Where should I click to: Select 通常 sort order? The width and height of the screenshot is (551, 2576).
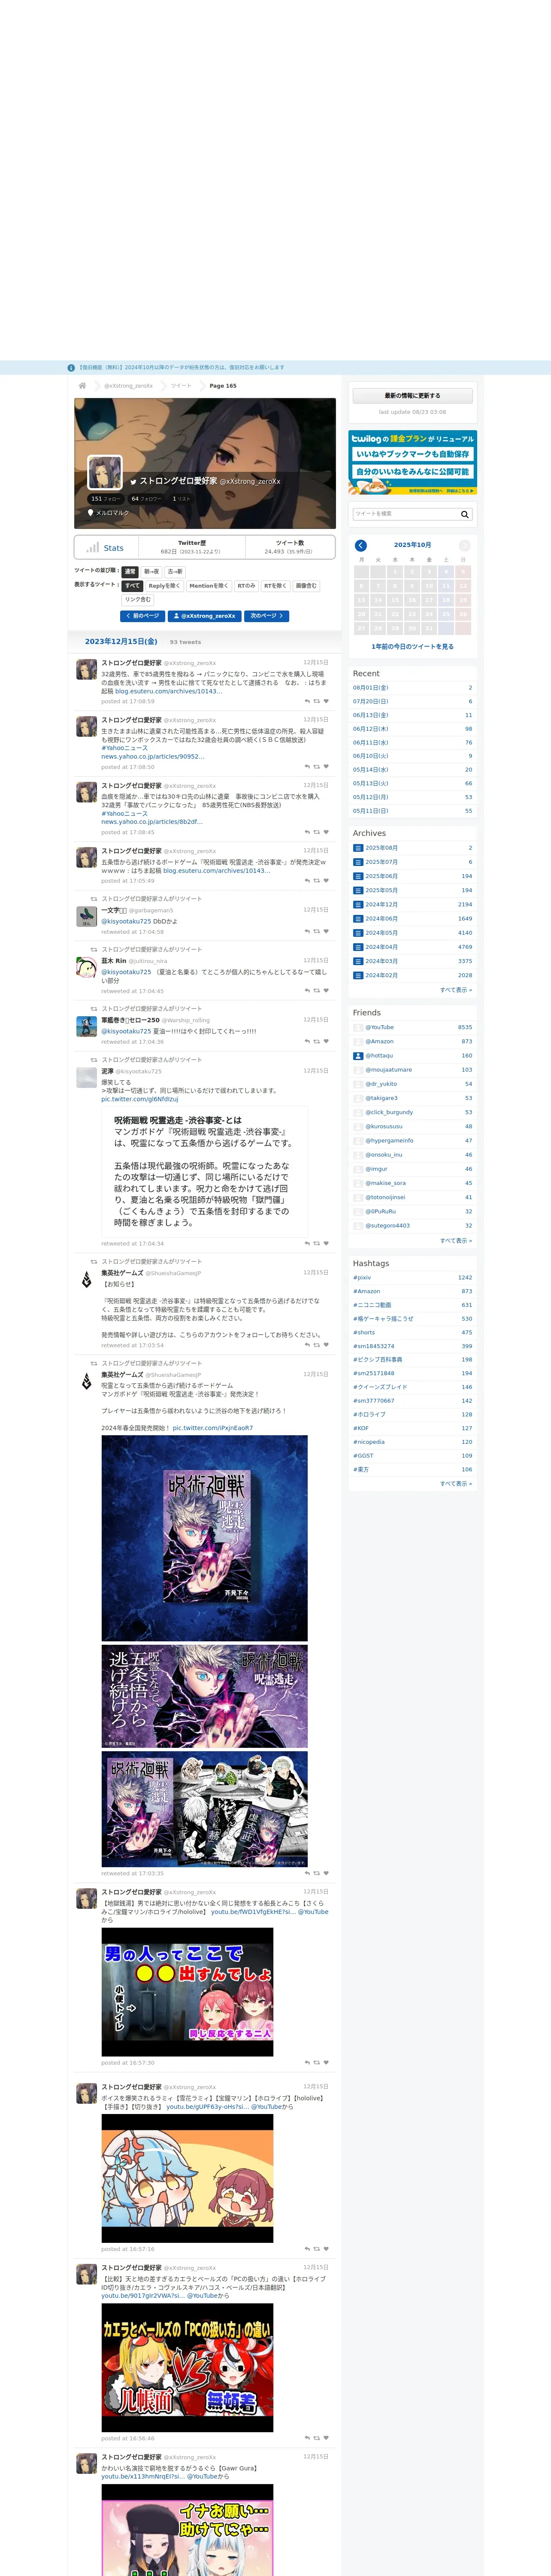(x=130, y=572)
